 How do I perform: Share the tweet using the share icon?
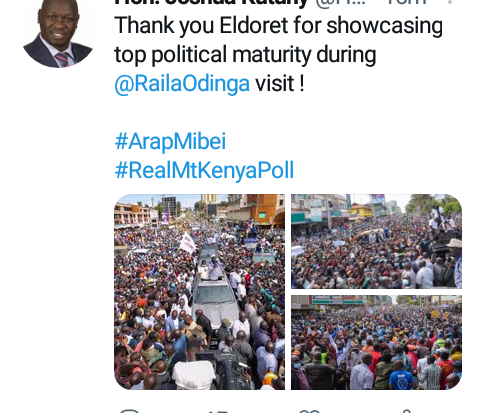pos(406,411)
